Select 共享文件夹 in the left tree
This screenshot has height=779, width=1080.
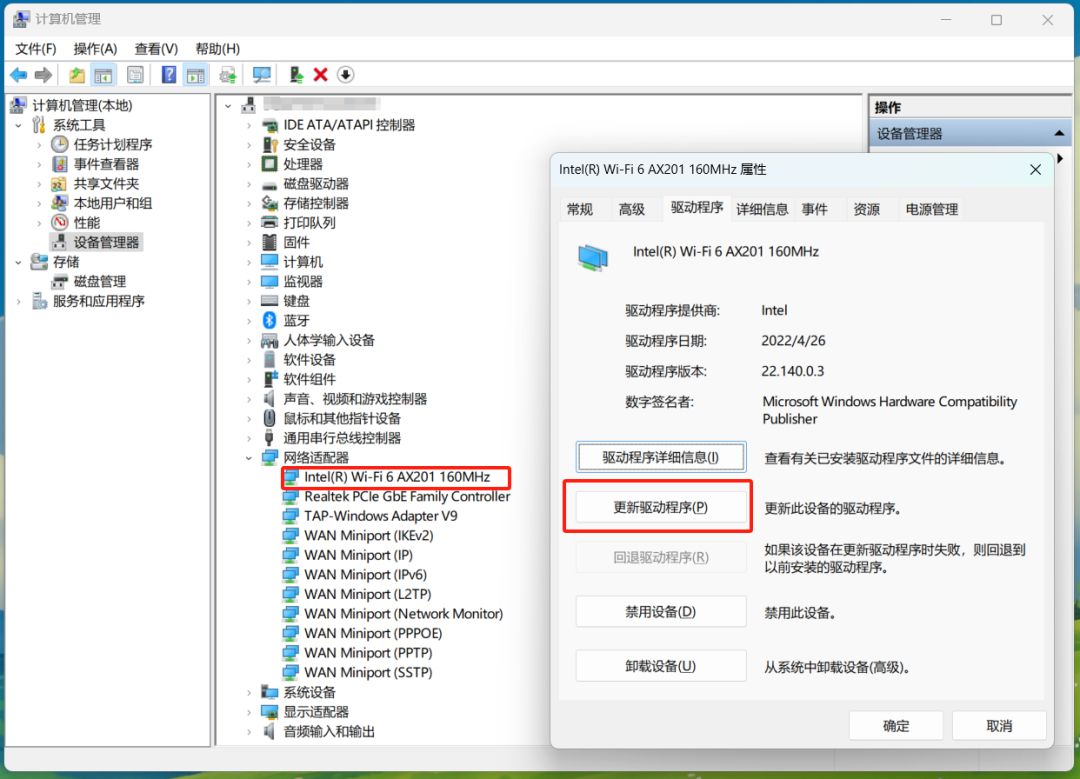pyautogui.click(x=106, y=184)
